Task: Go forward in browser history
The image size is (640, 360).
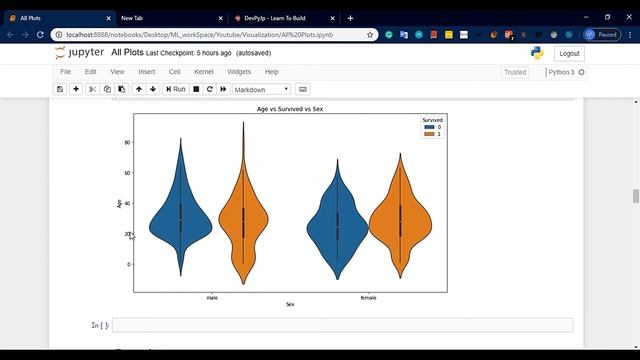Action: coord(25,35)
